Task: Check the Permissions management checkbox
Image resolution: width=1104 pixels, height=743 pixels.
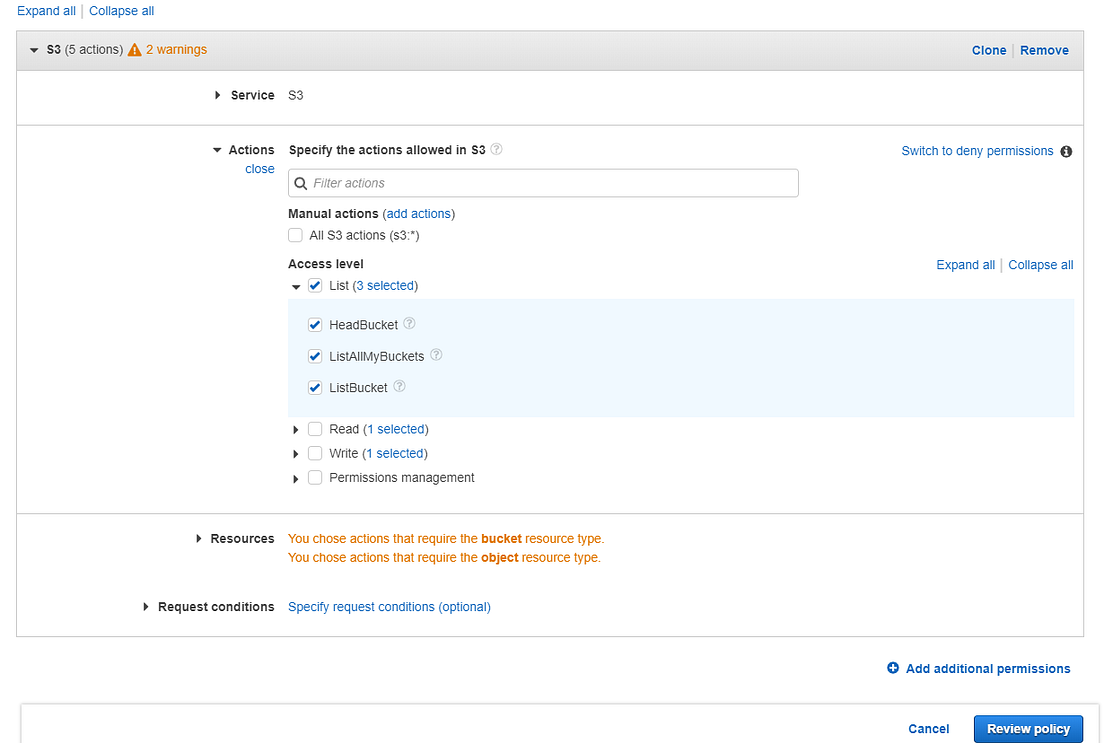Action: pyautogui.click(x=315, y=478)
